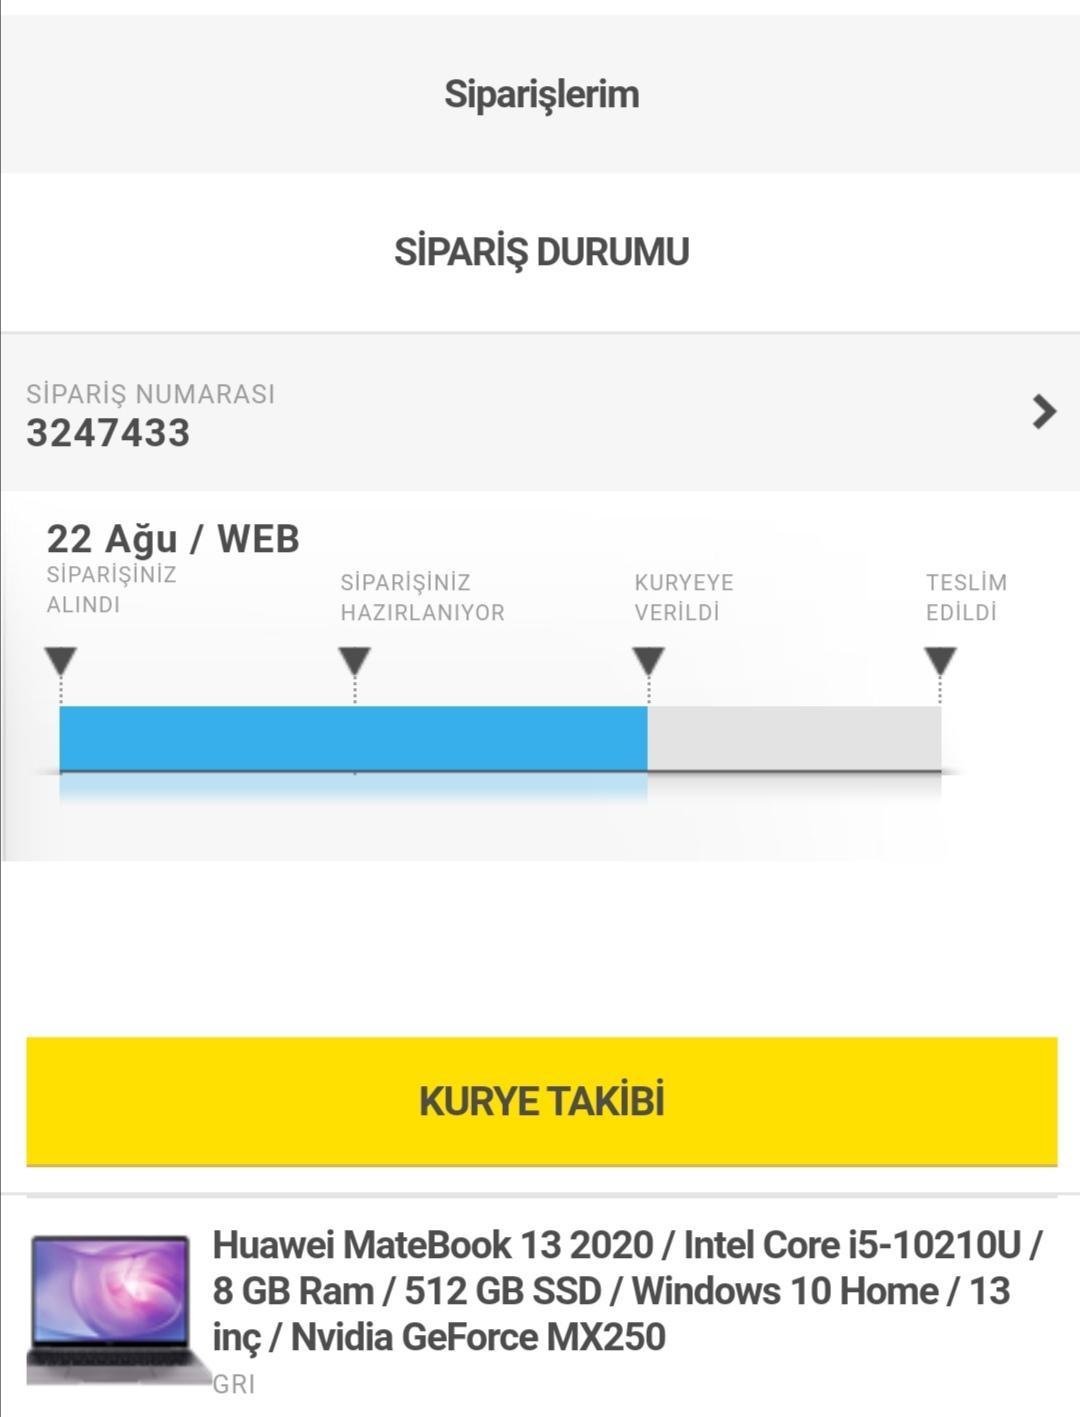Image resolution: width=1080 pixels, height=1417 pixels.
Task: Click the KURYE TAKİBİ button
Action: pos(541,1101)
